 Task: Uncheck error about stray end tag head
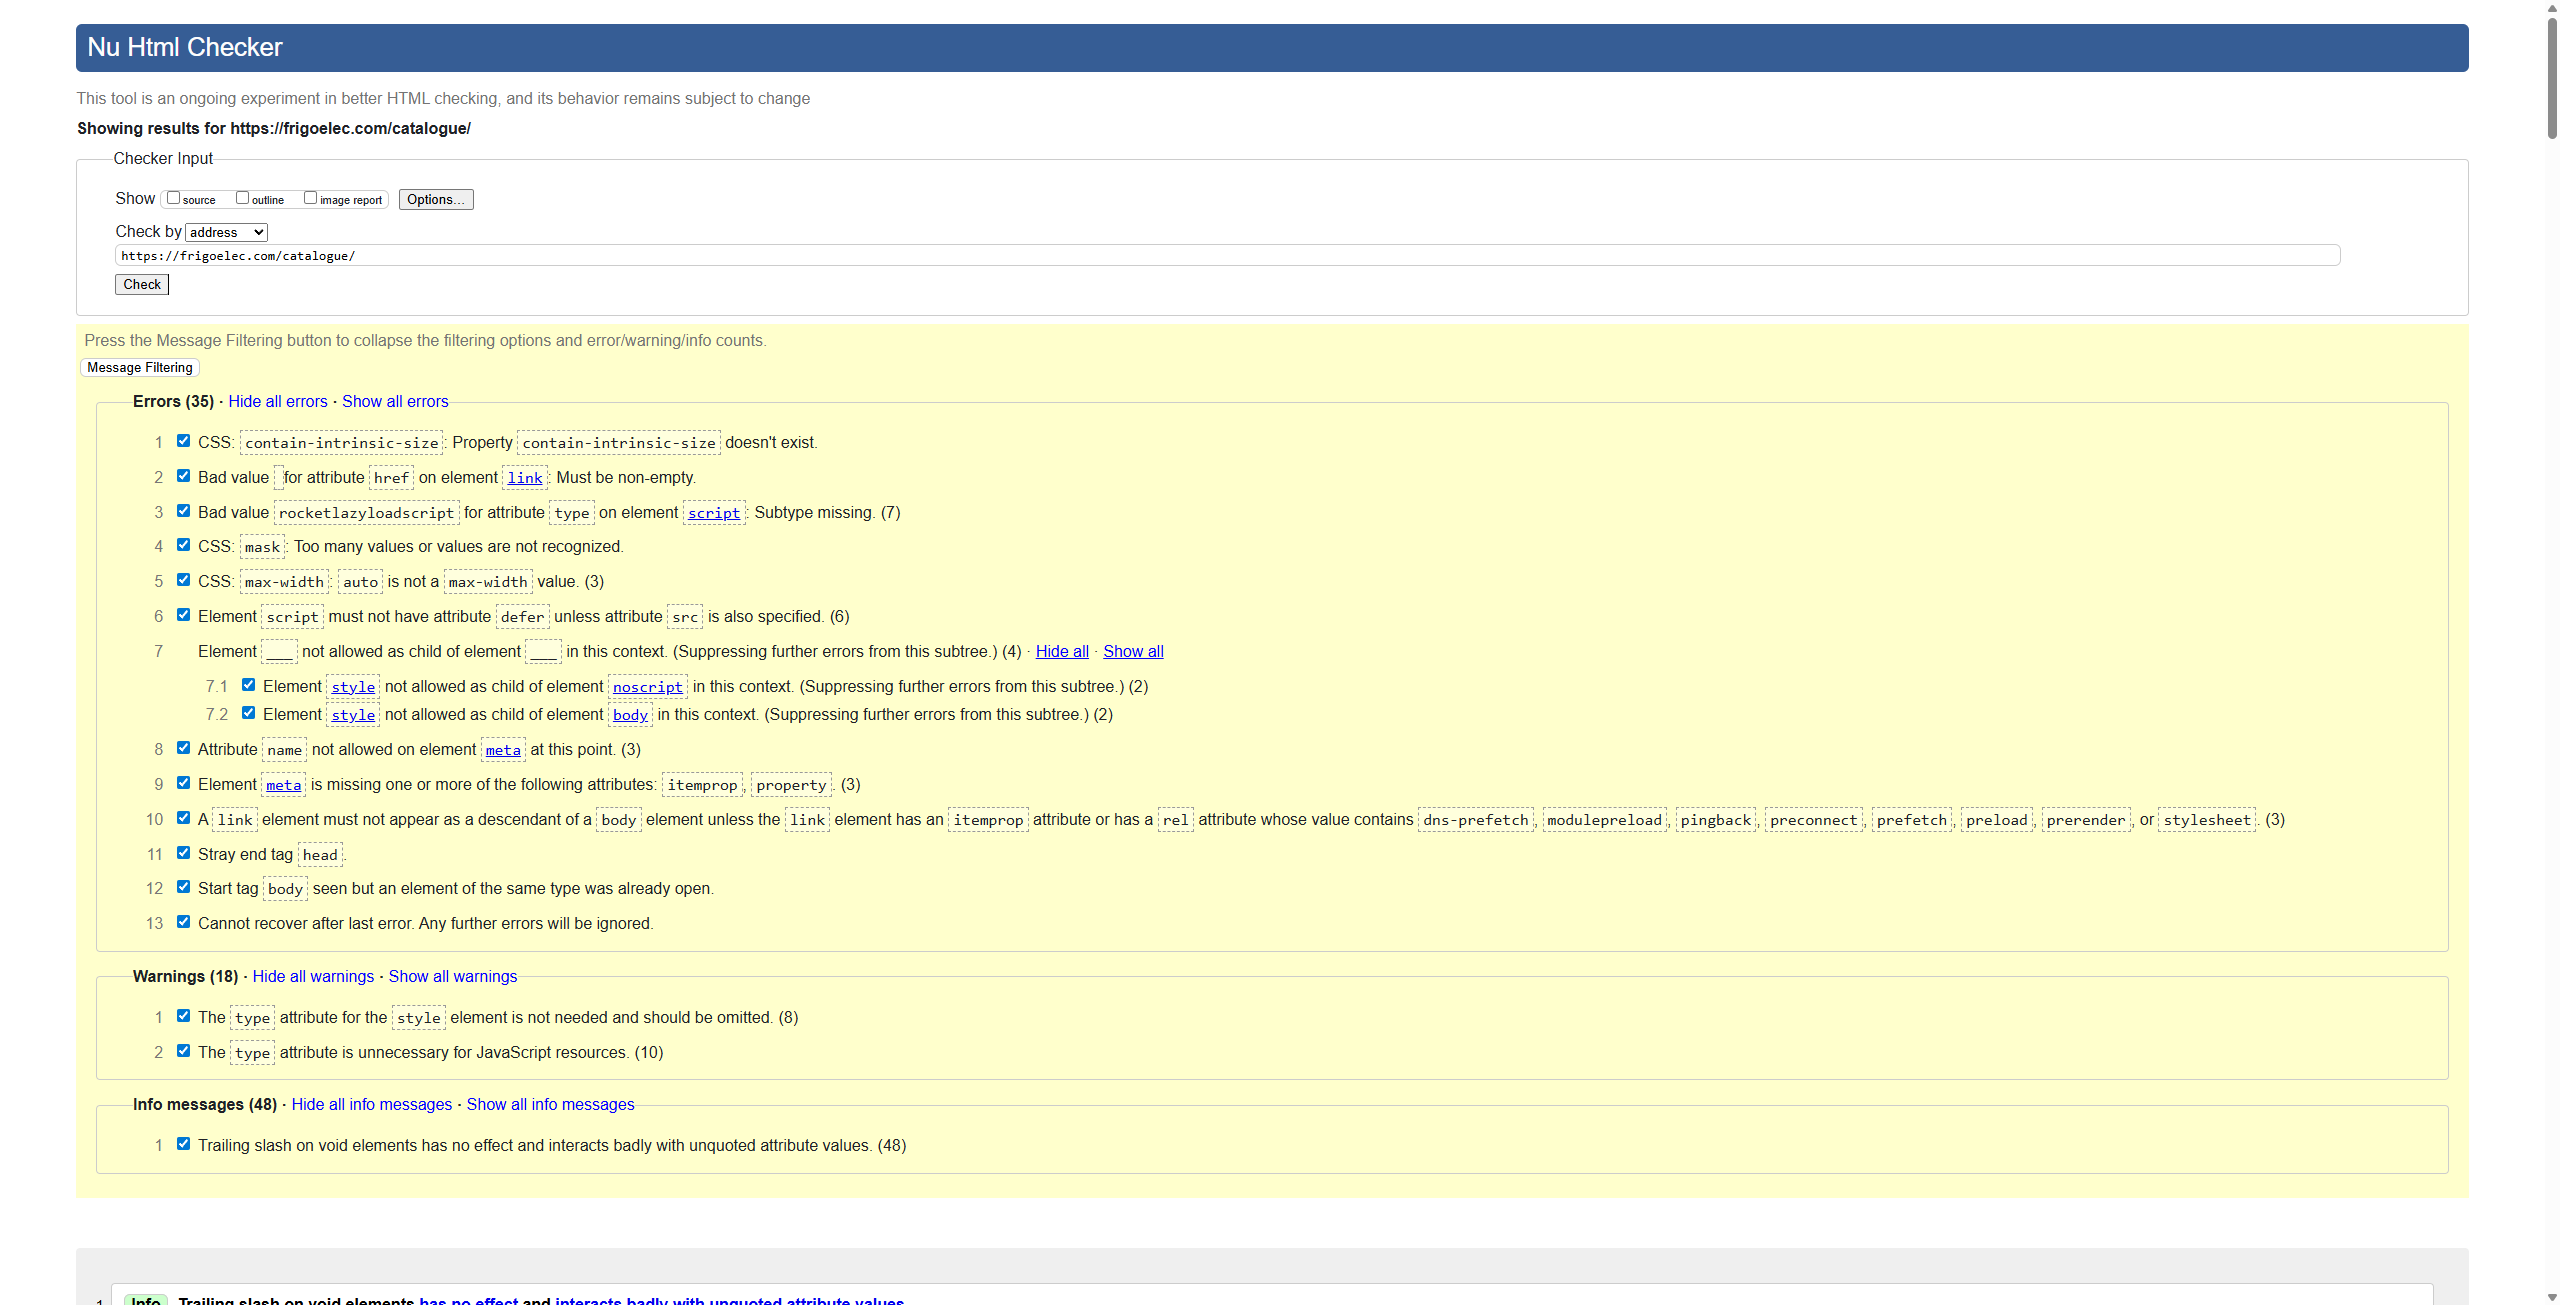click(x=183, y=852)
